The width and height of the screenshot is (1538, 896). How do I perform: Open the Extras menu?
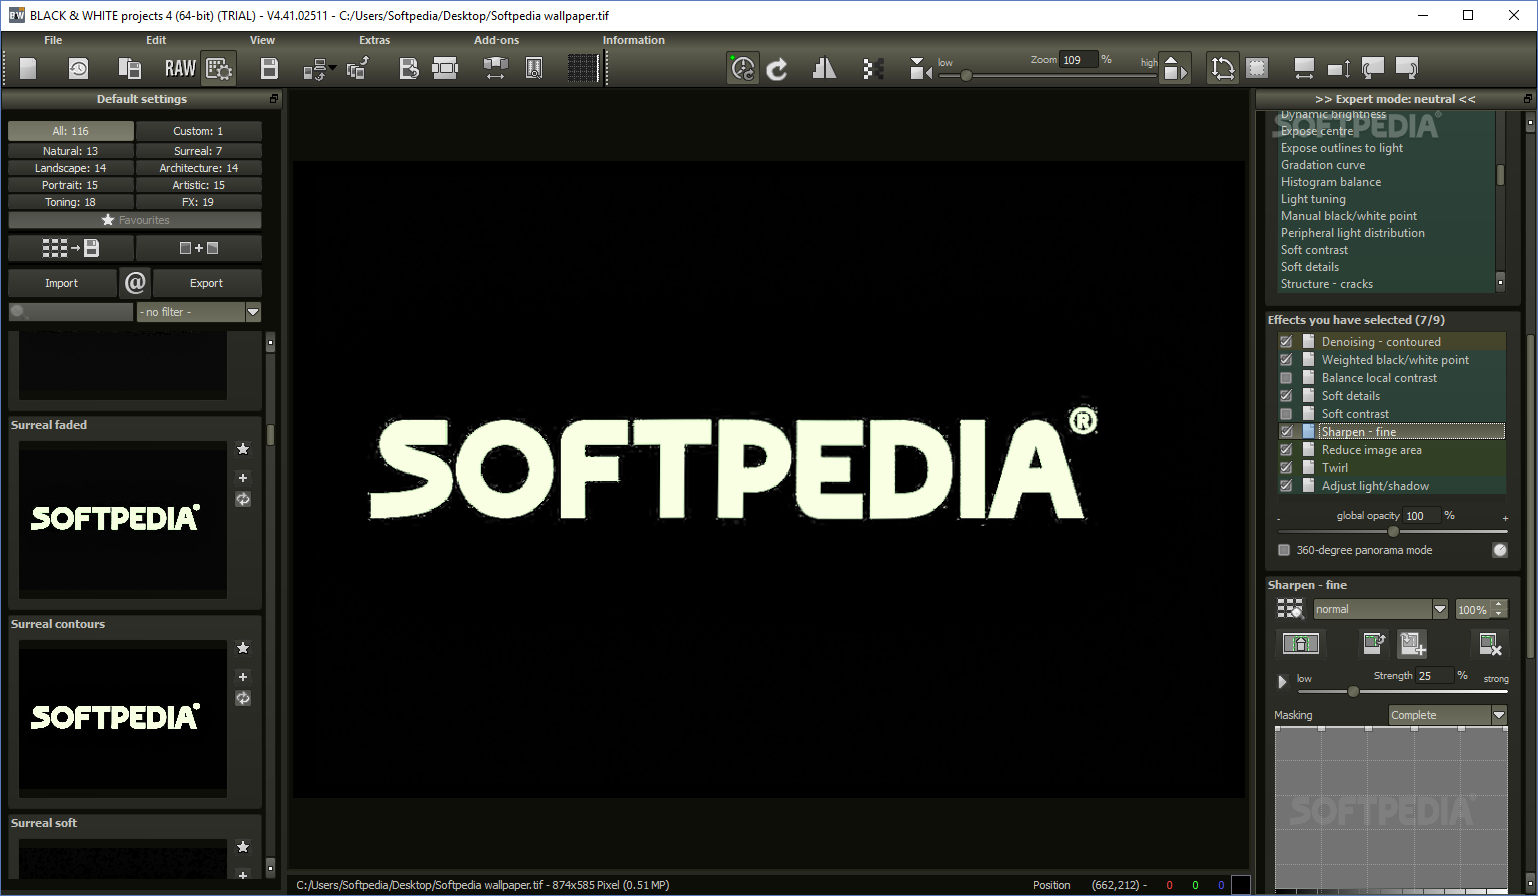click(375, 40)
